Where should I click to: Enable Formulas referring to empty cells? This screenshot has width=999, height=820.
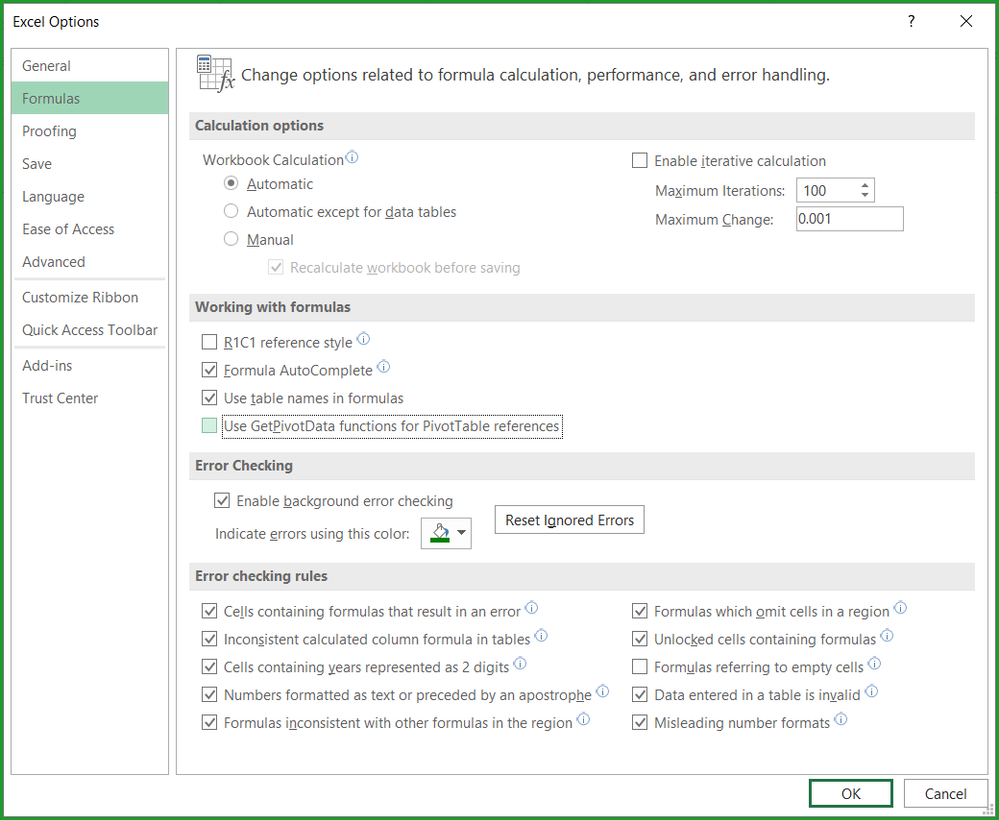(x=640, y=666)
